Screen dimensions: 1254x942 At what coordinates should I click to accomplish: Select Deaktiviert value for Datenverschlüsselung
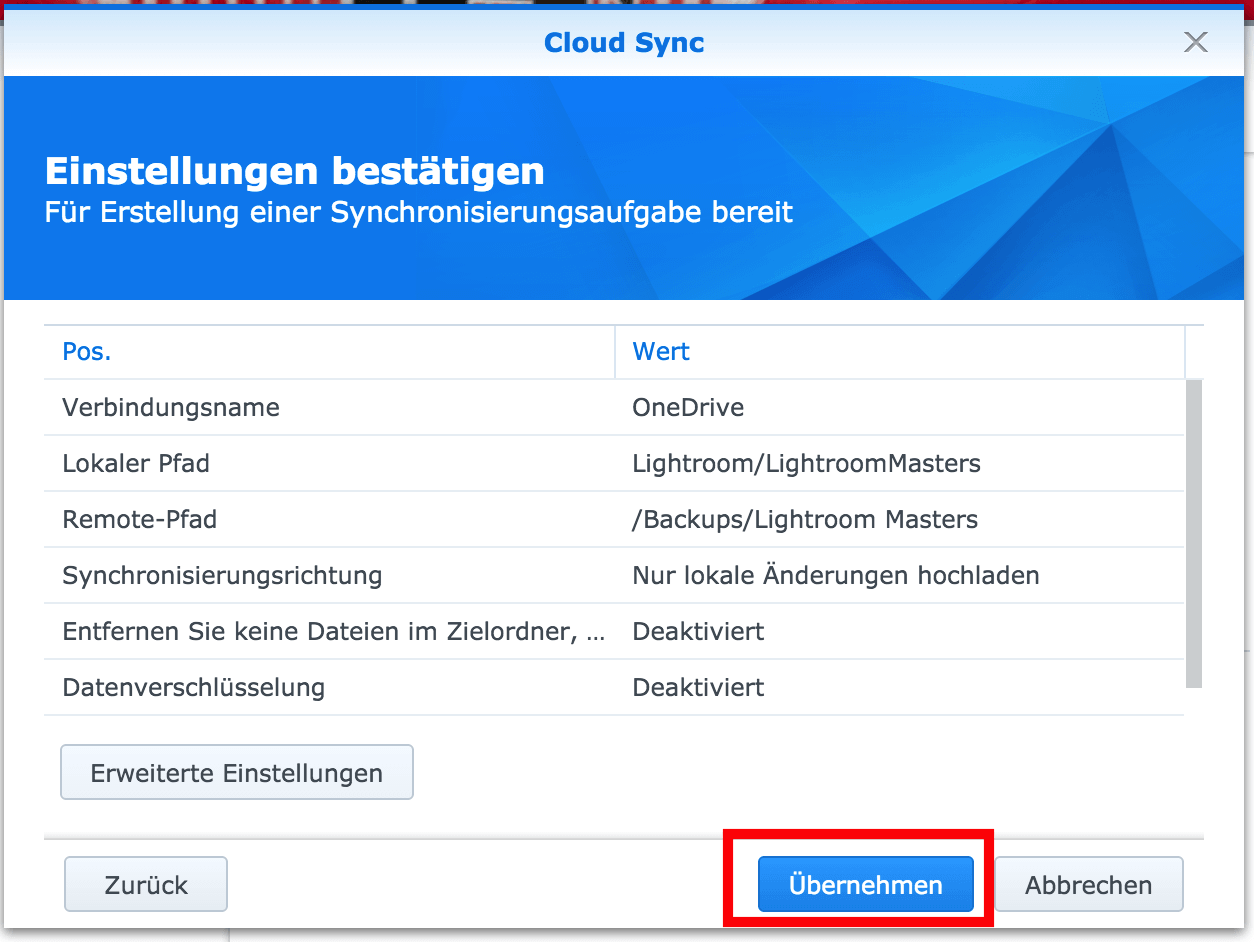pyautogui.click(x=698, y=687)
